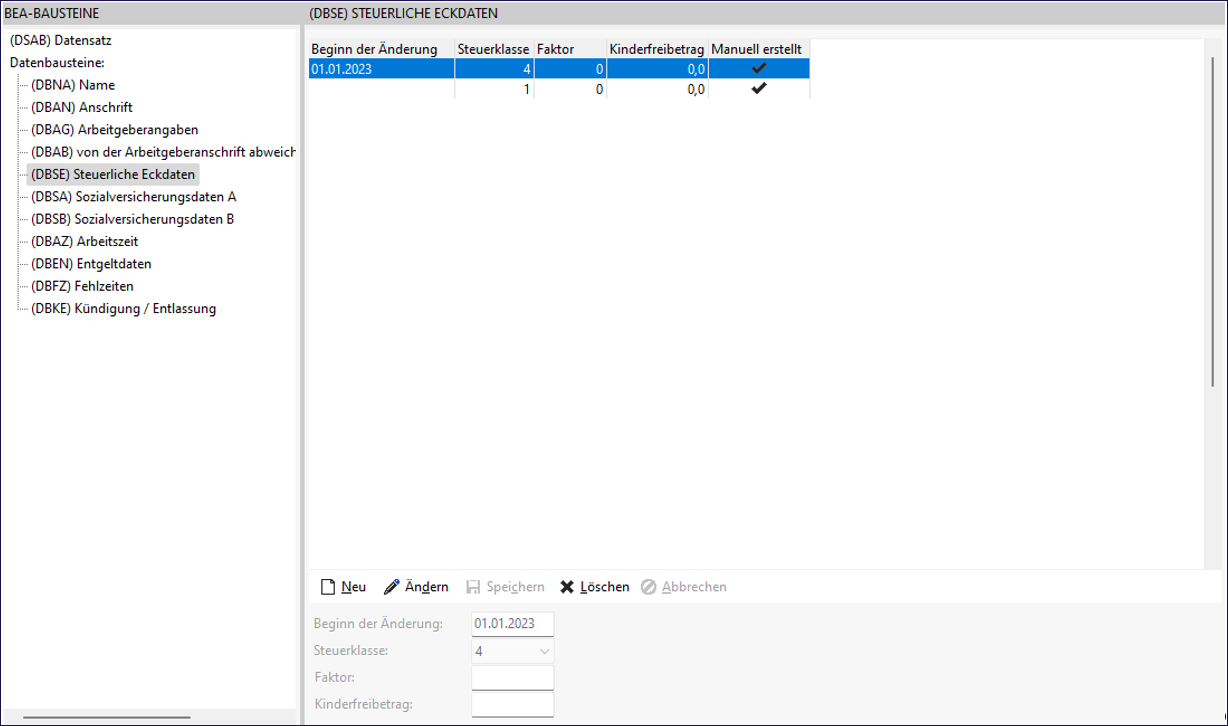Click the Kinderfreibetrag column header

coord(657,49)
